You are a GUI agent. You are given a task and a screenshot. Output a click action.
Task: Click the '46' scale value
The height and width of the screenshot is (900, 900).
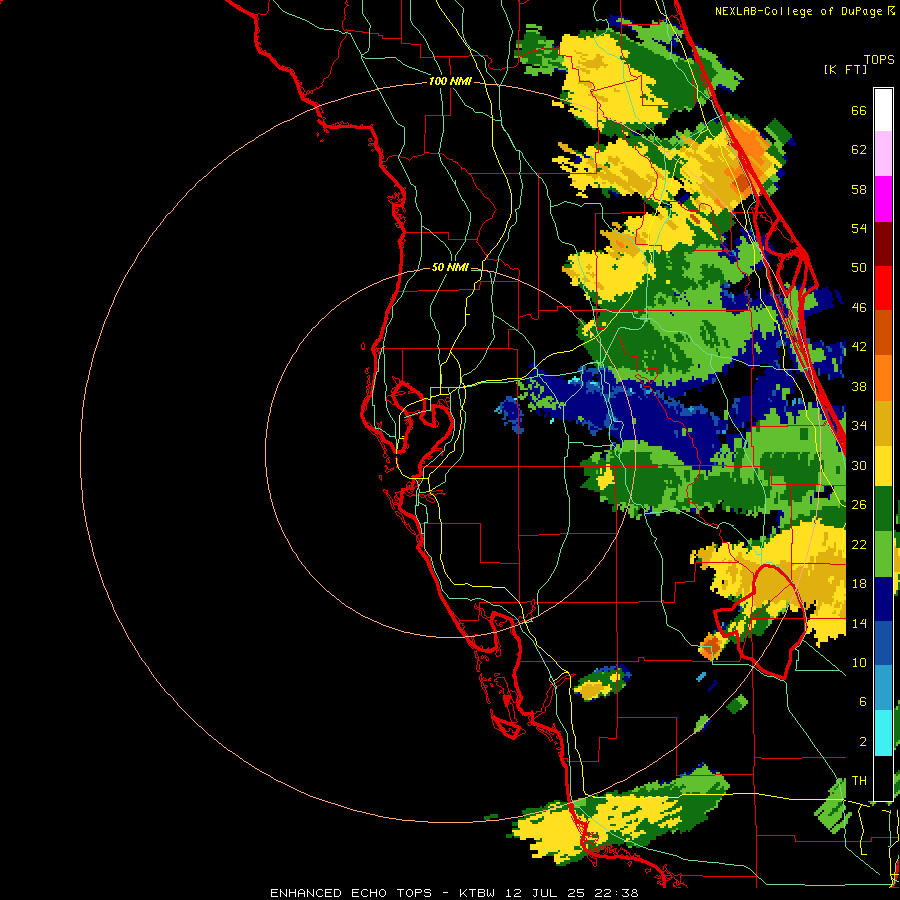point(859,308)
